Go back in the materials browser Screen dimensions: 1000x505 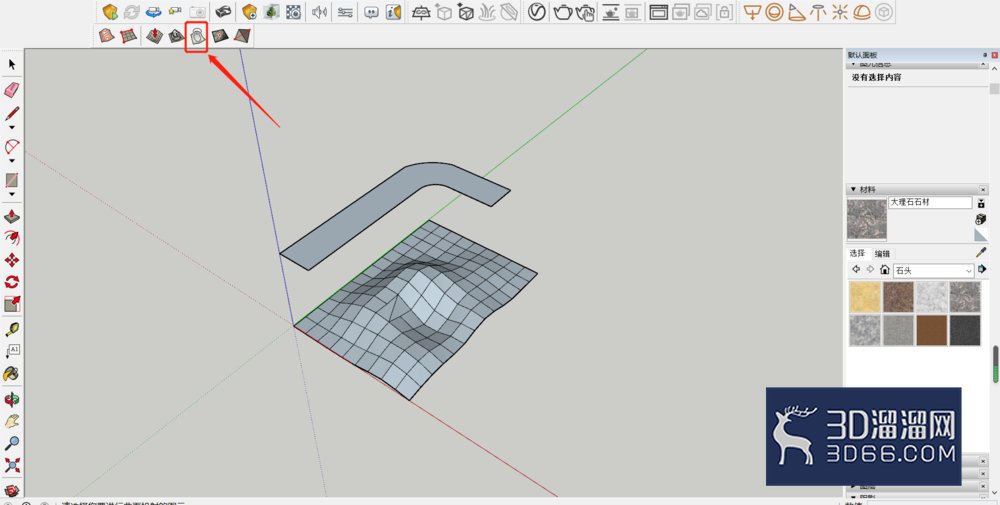coord(856,270)
